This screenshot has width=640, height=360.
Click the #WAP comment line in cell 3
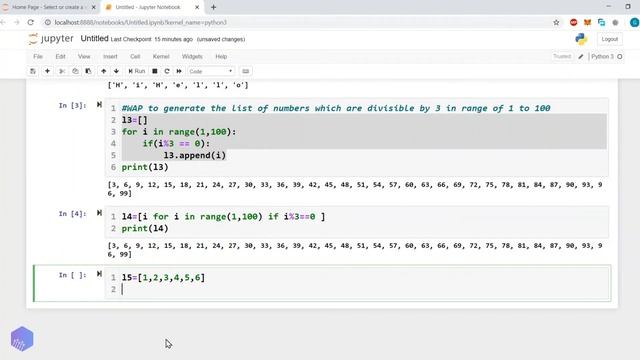(336, 108)
